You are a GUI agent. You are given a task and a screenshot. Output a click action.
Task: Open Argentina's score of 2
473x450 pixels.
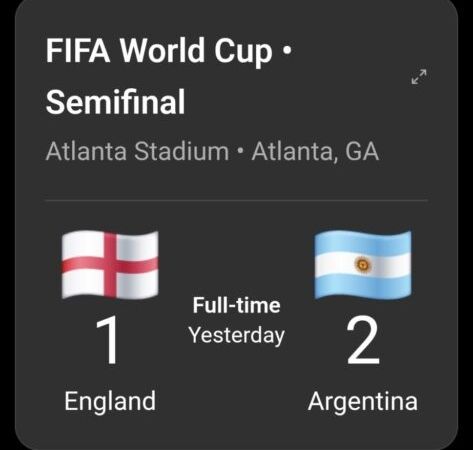pyautogui.click(x=363, y=340)
